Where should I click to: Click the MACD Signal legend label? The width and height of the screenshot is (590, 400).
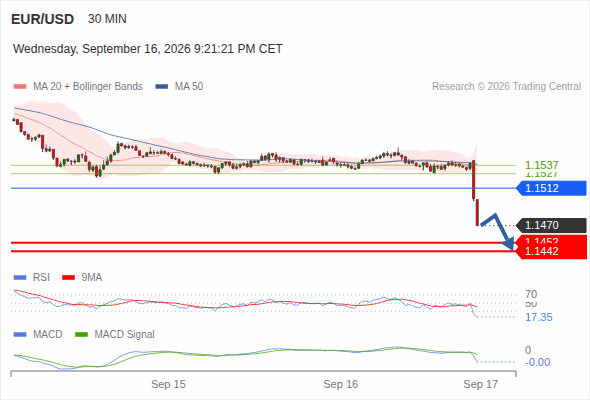[x=125, y=335]
